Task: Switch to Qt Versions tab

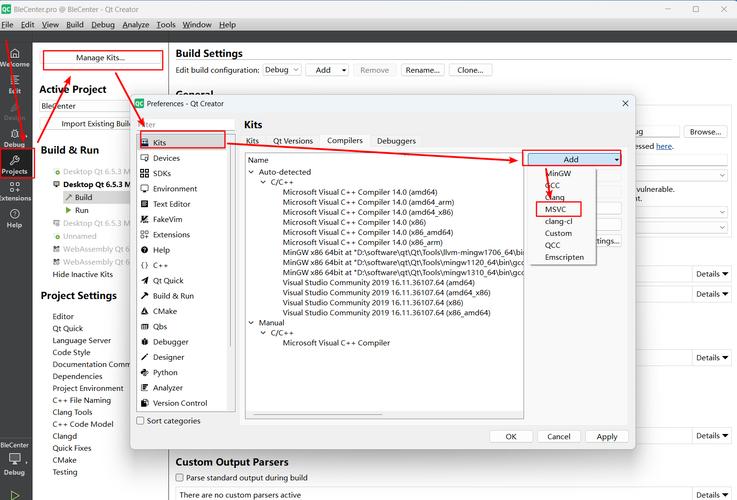Action: tap(292, 141)
